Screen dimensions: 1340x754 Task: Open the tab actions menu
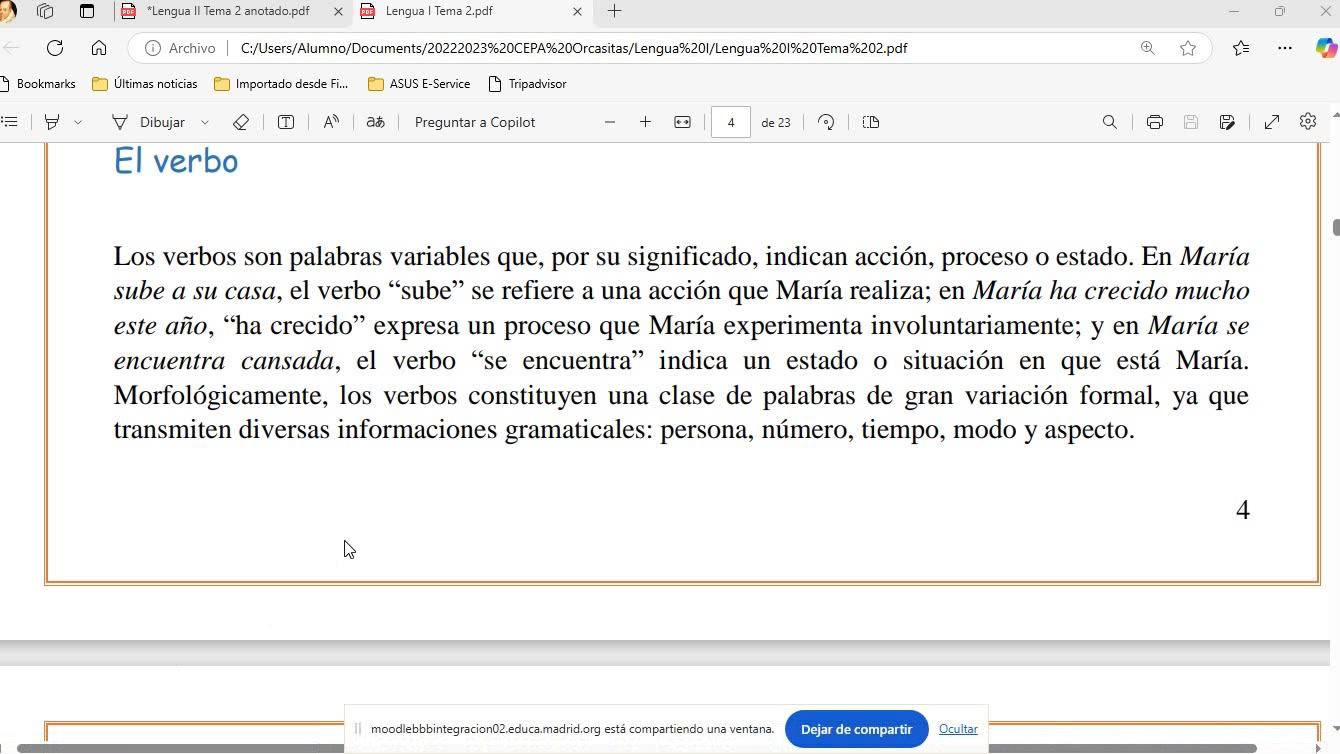tap(87, 11)
